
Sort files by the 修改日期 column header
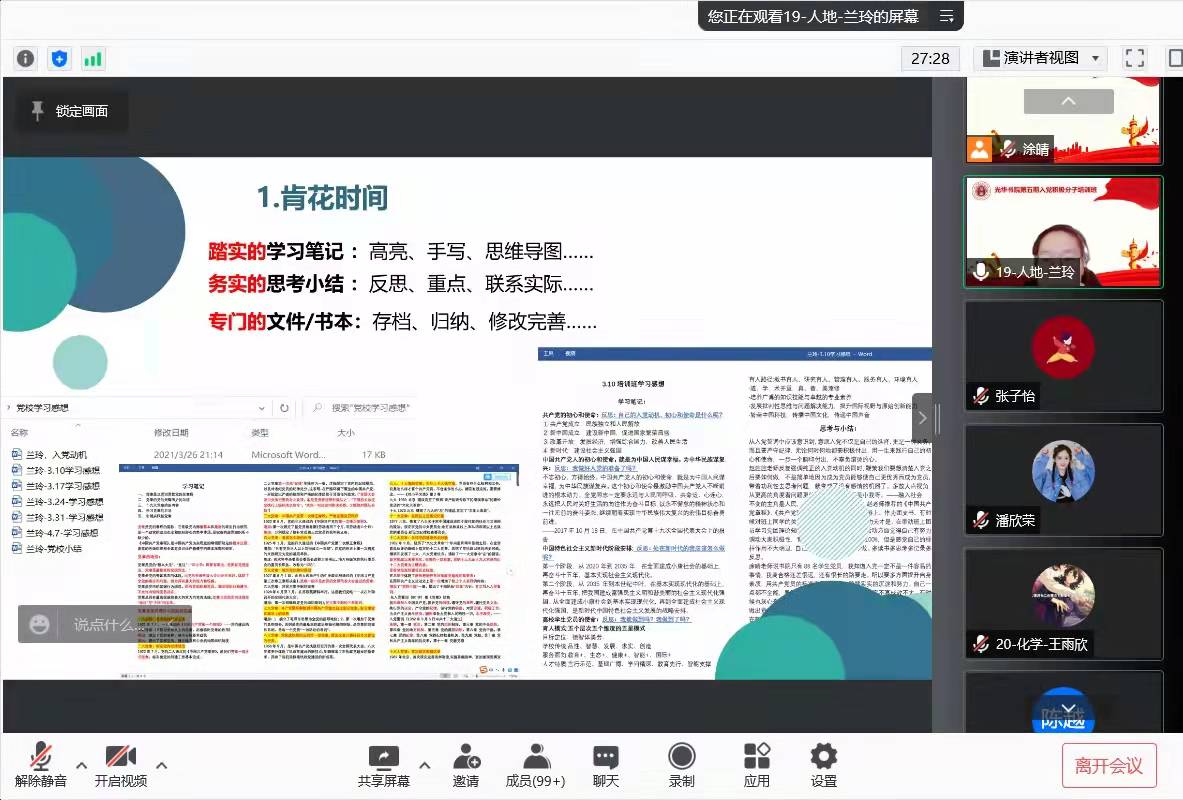click(171, 432)
